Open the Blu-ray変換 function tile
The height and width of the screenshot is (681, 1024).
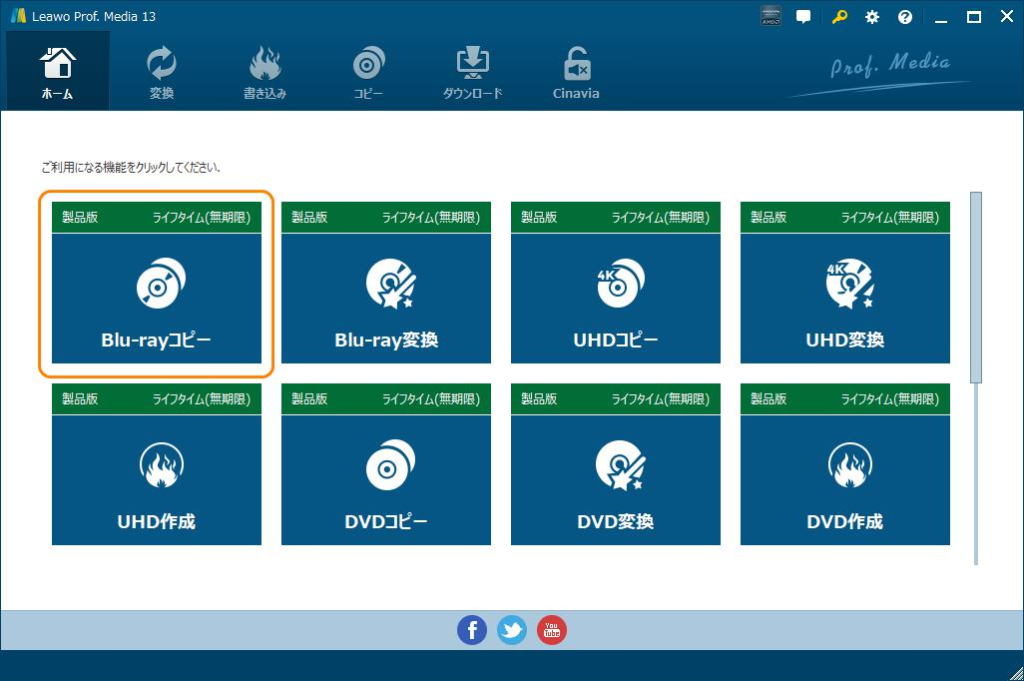(386, 283)
